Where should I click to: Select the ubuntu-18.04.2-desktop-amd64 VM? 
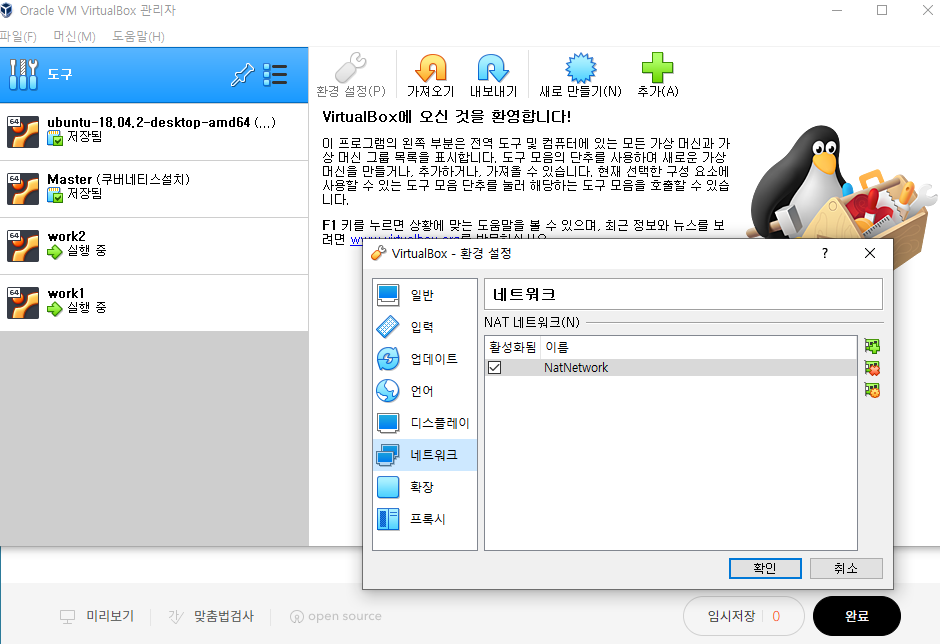click(154, 132)
